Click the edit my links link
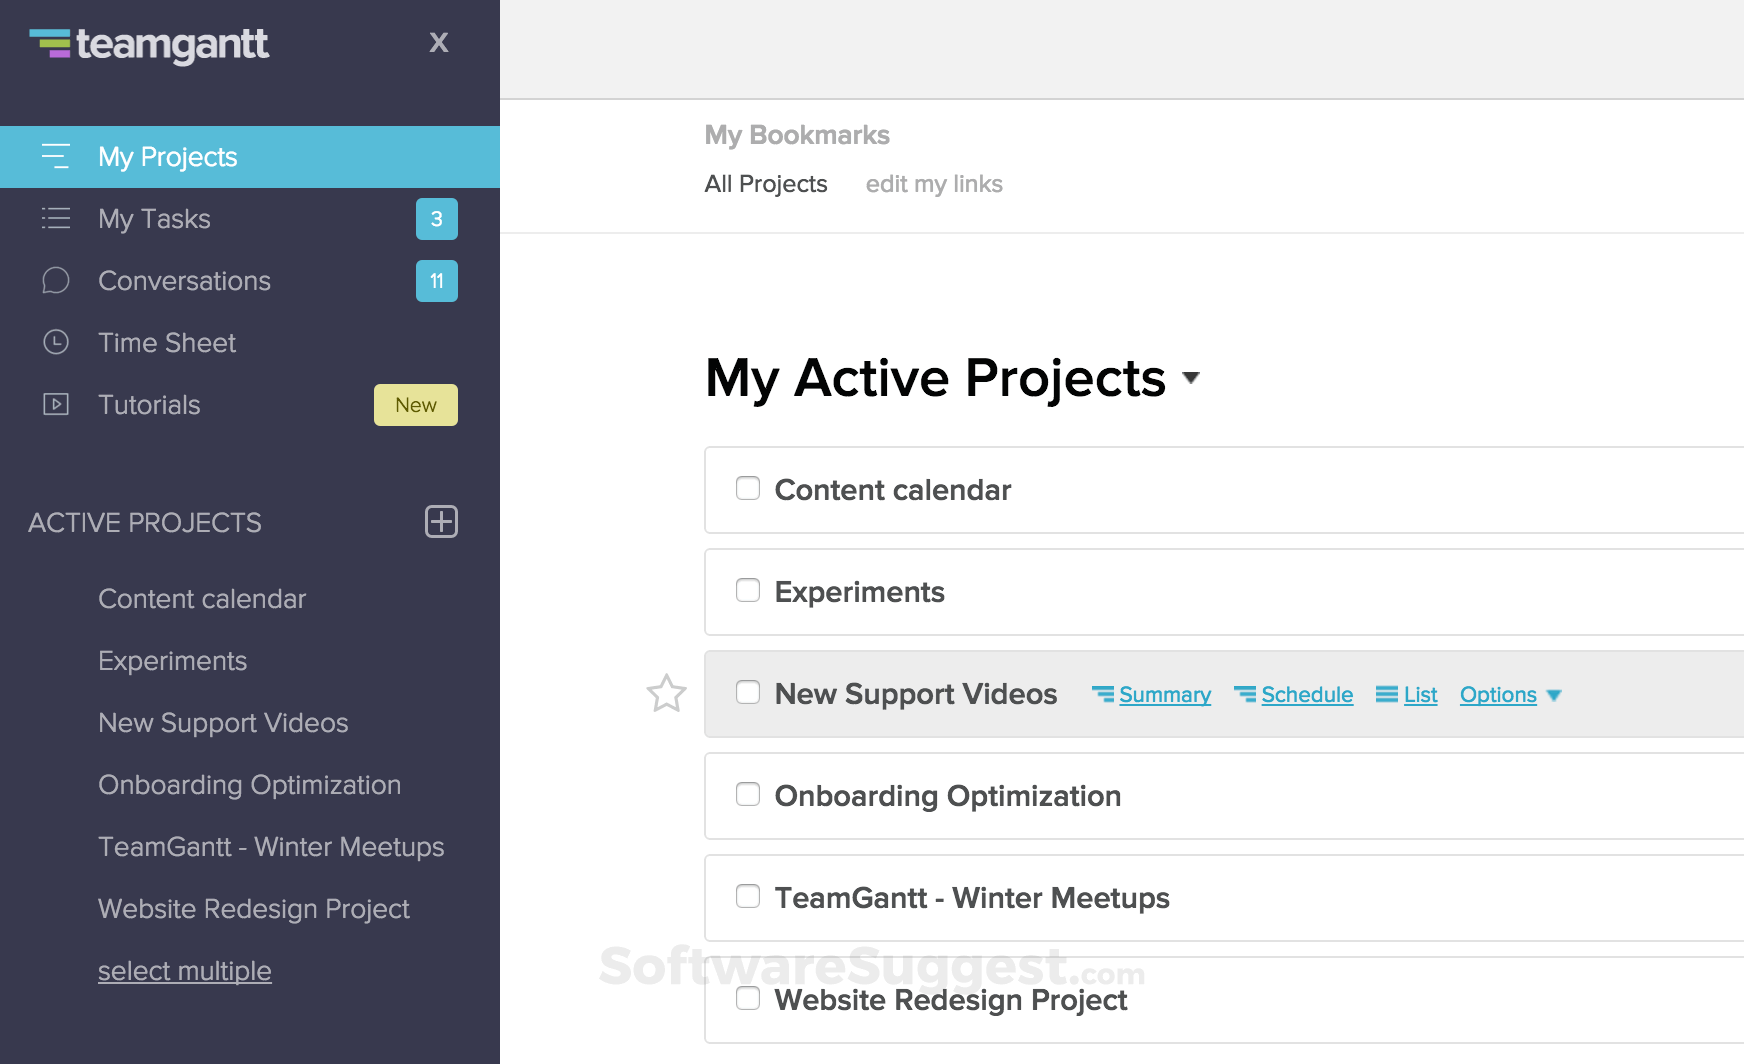Screen dimensions: 1744x1064 coord(933,184)
